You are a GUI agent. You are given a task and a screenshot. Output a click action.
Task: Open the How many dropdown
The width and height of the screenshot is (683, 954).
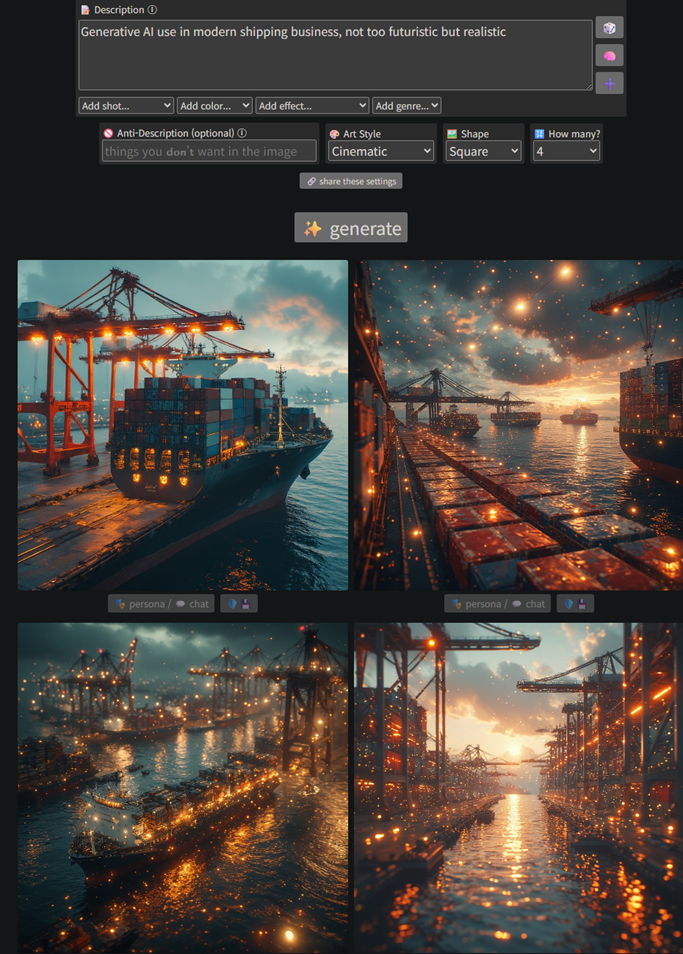566,151
